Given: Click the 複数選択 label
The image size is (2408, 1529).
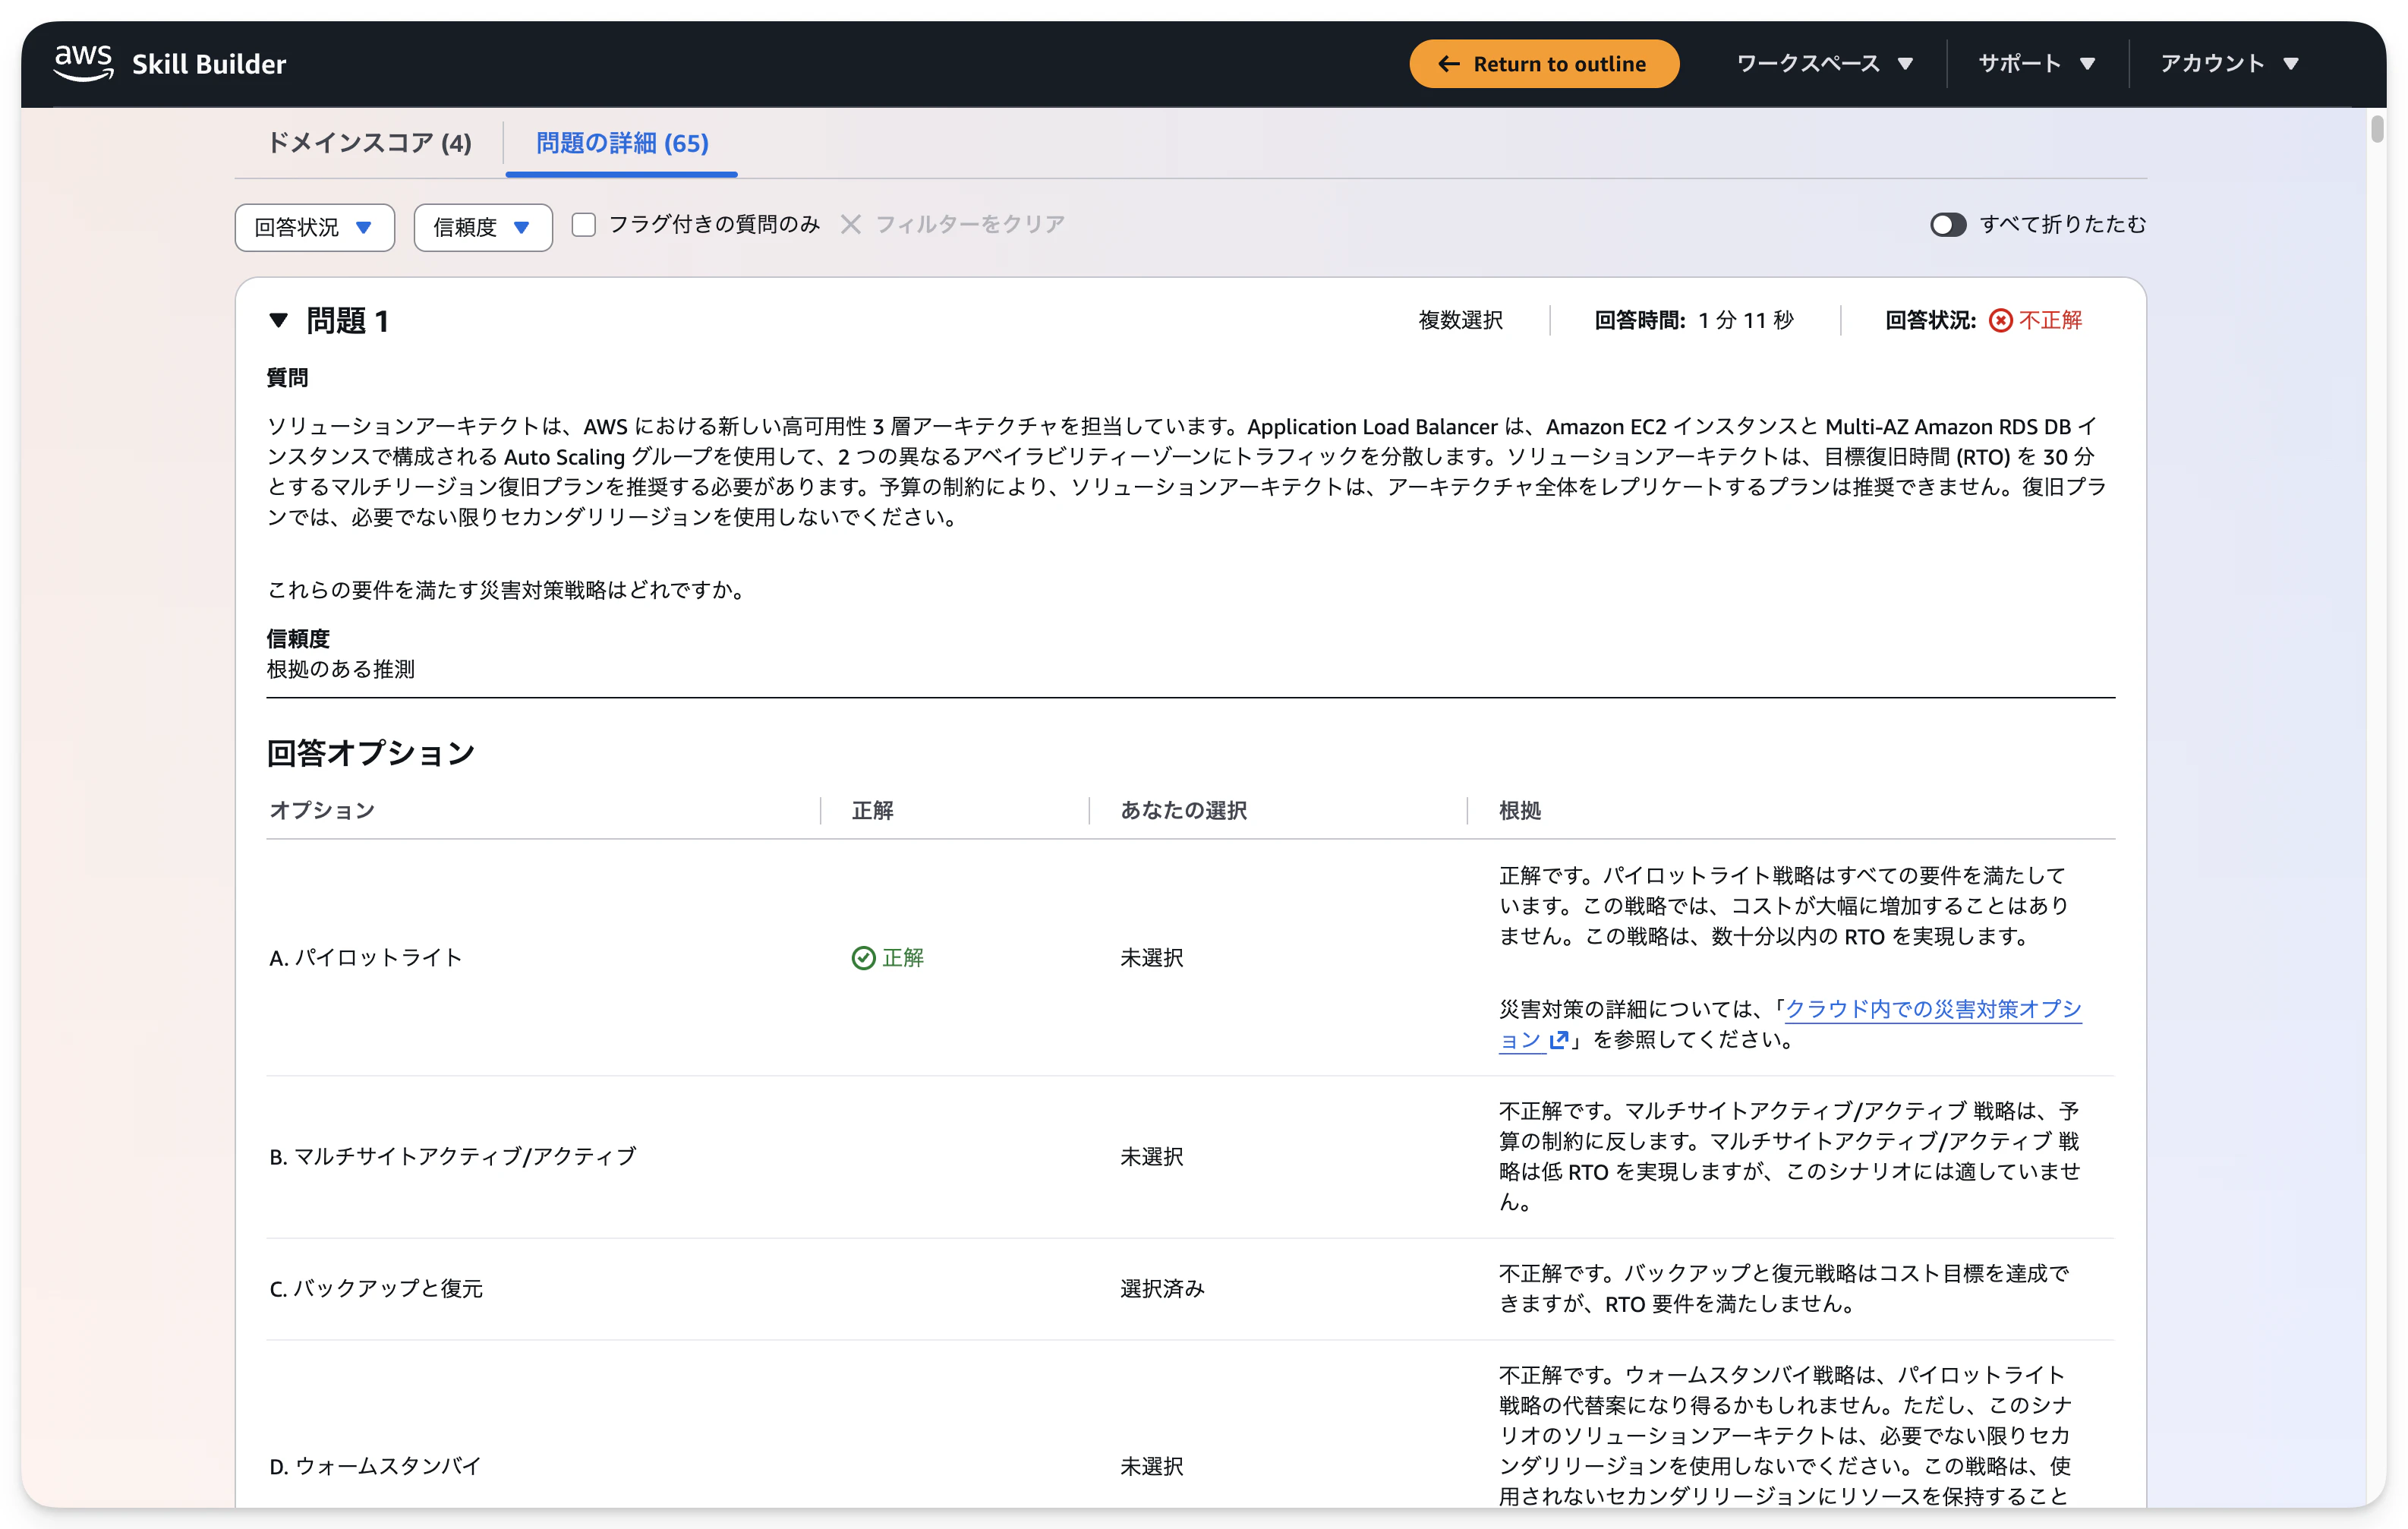Looking at the screenshot, I should tap(1461, 320).
